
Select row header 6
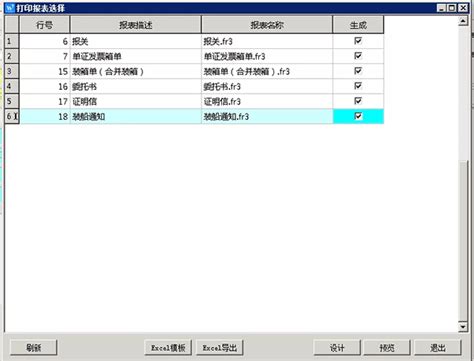click(12, 116)
